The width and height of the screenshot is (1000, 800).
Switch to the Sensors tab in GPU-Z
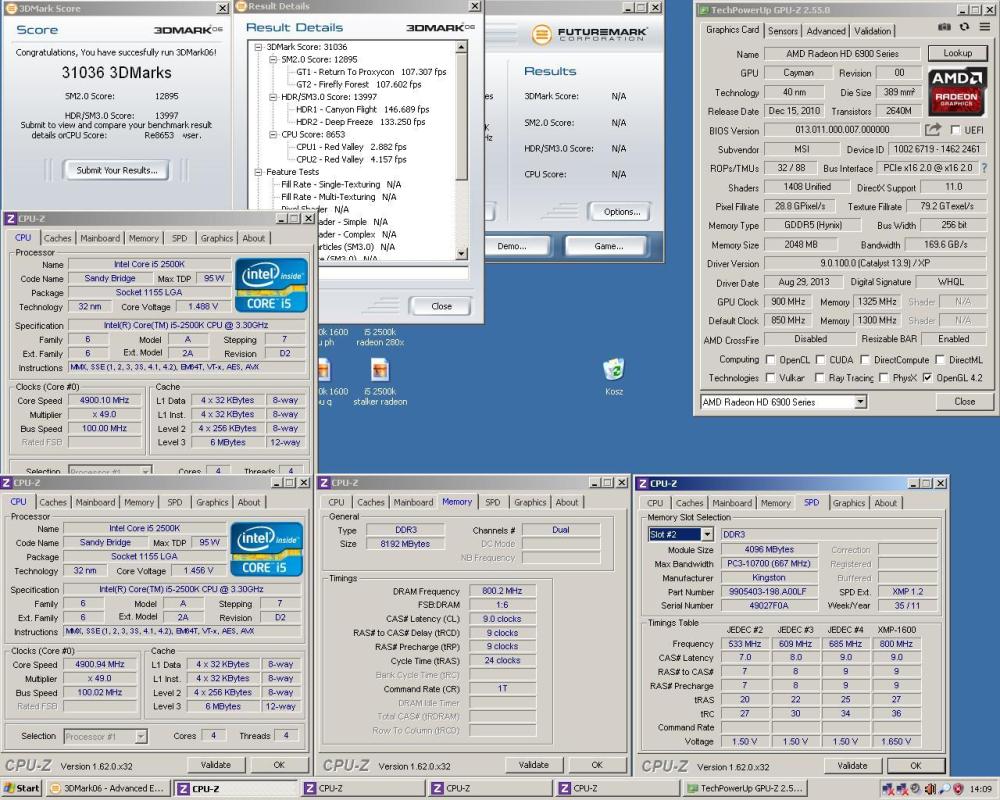tap(783, 31)
